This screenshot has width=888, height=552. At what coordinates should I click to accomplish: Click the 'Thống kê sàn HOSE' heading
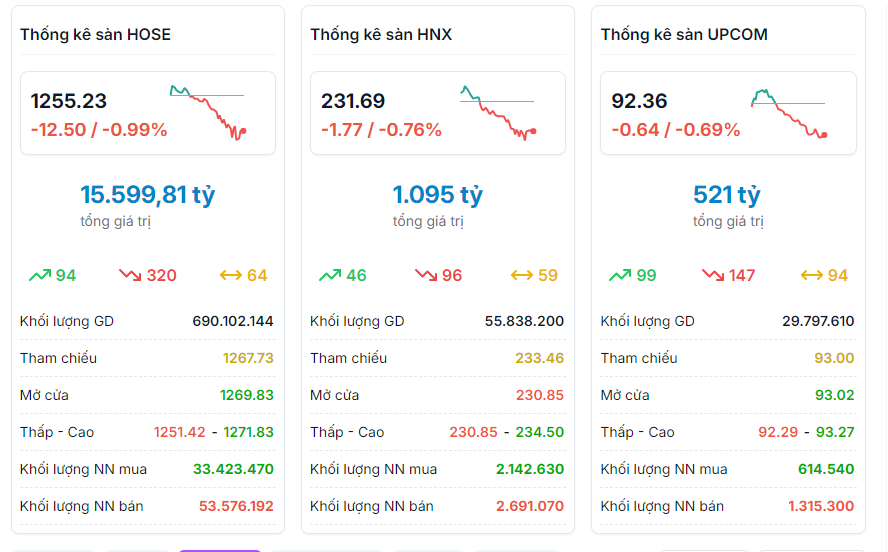(95, 35)
